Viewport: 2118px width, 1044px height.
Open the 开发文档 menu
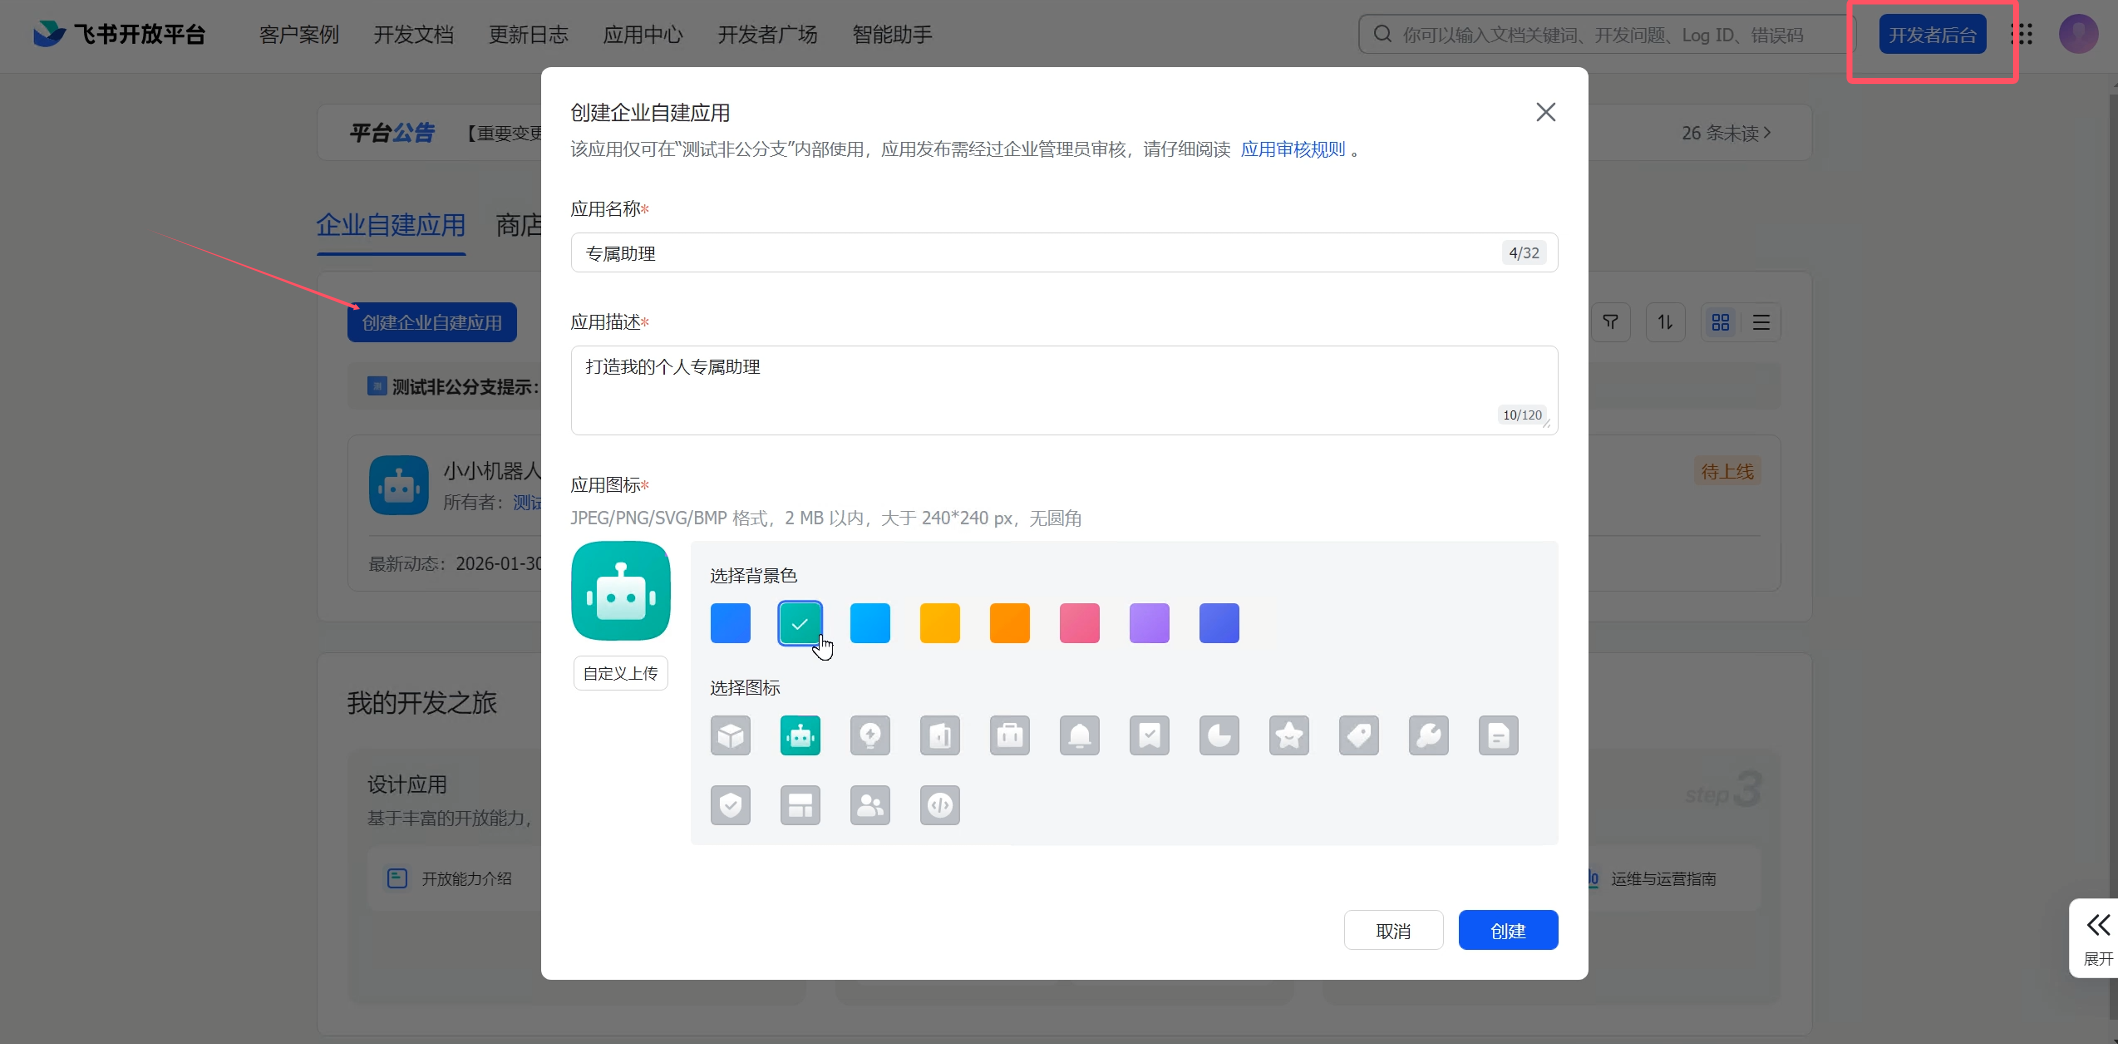click(414, 33)
